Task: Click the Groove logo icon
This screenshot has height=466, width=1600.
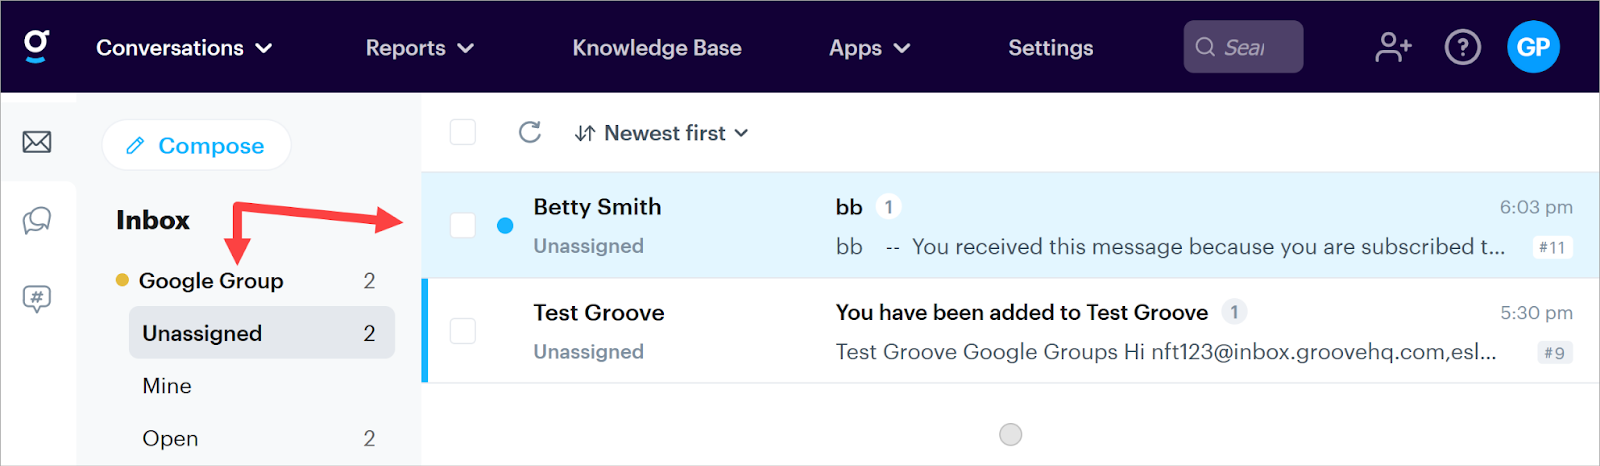Action: pos(37,46)
